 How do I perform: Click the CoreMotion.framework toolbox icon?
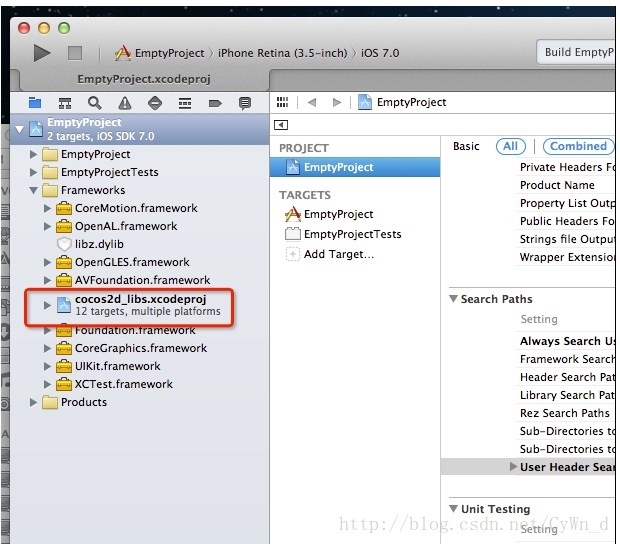coord(64,208)
